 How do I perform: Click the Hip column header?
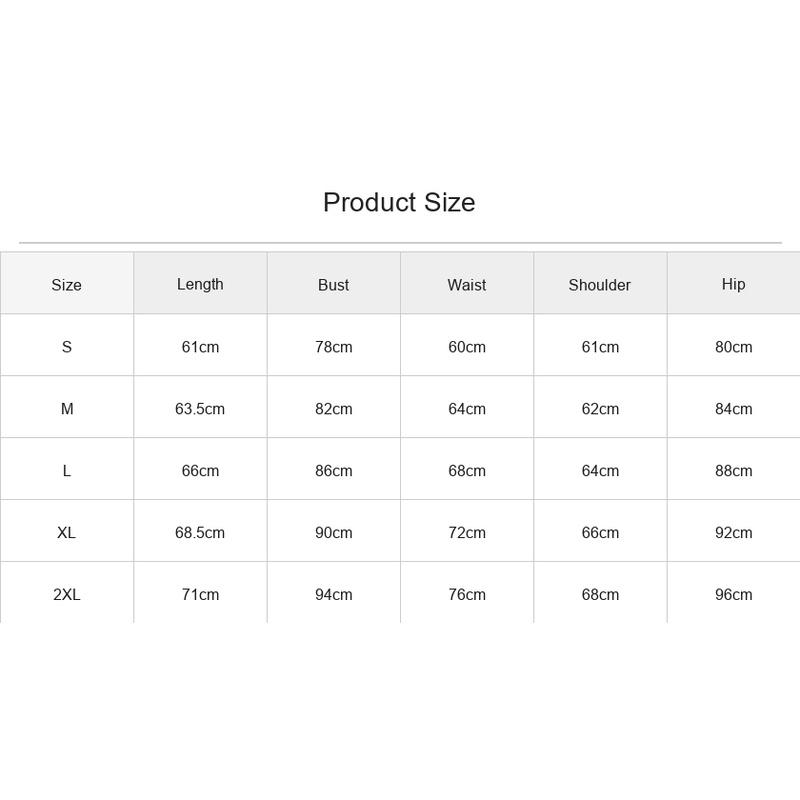[733, 284]
